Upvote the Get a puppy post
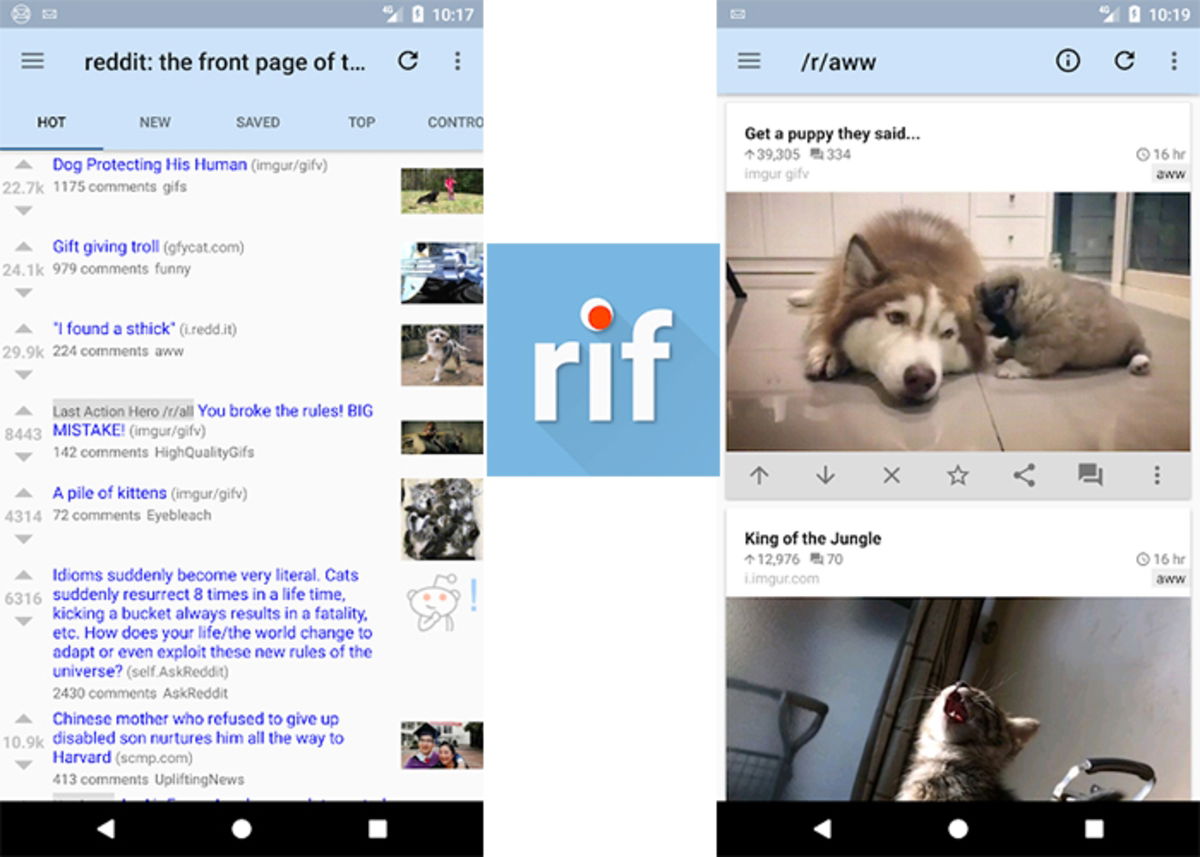The image size is (1200, 857). pyautogui.click(x=759, y=476)
